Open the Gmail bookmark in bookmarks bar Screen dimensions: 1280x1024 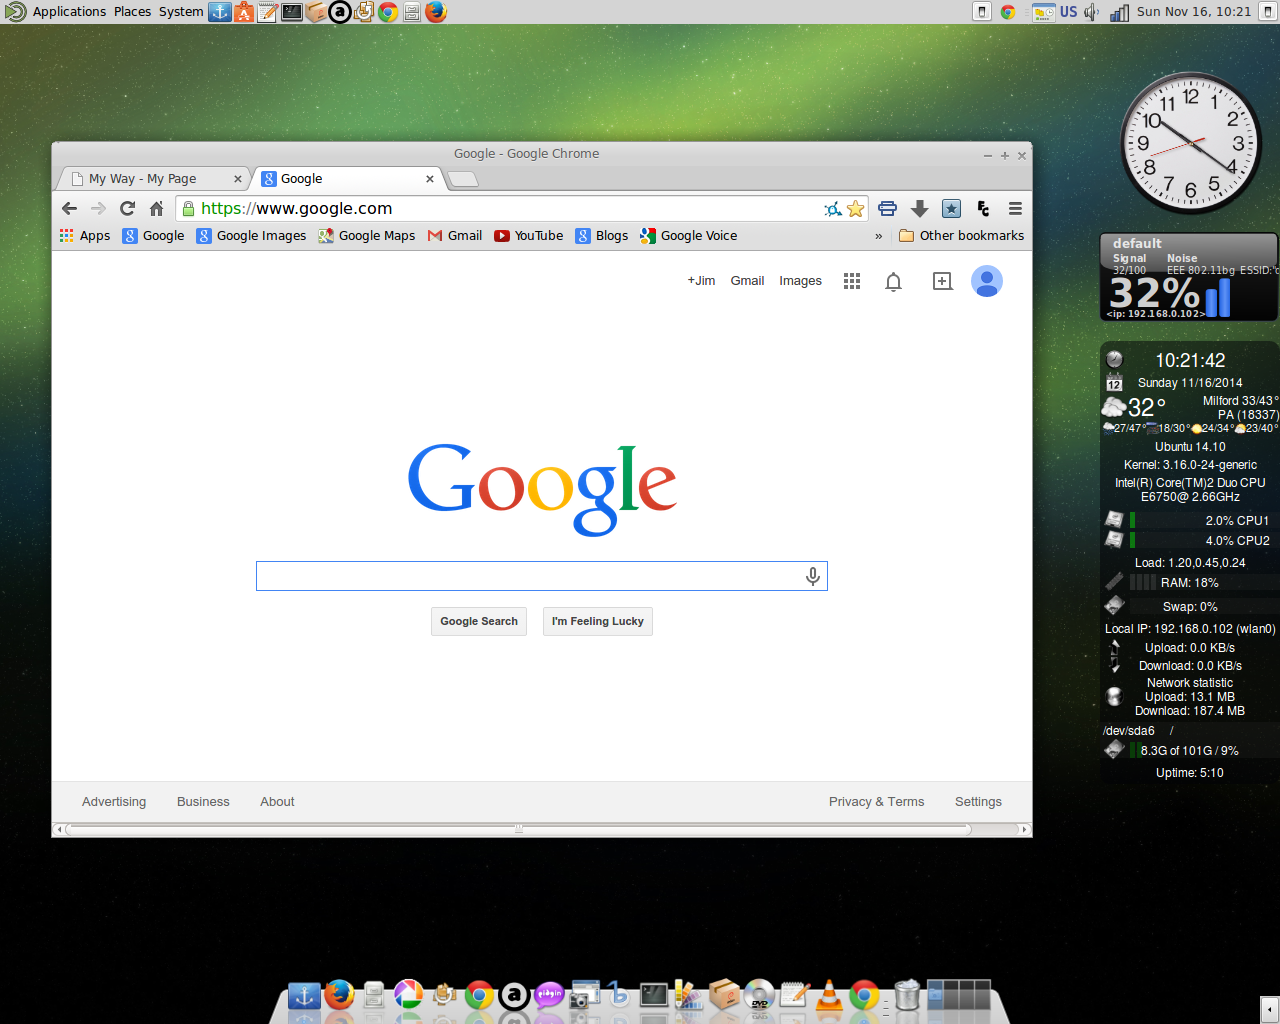click(x=455, y=236)
